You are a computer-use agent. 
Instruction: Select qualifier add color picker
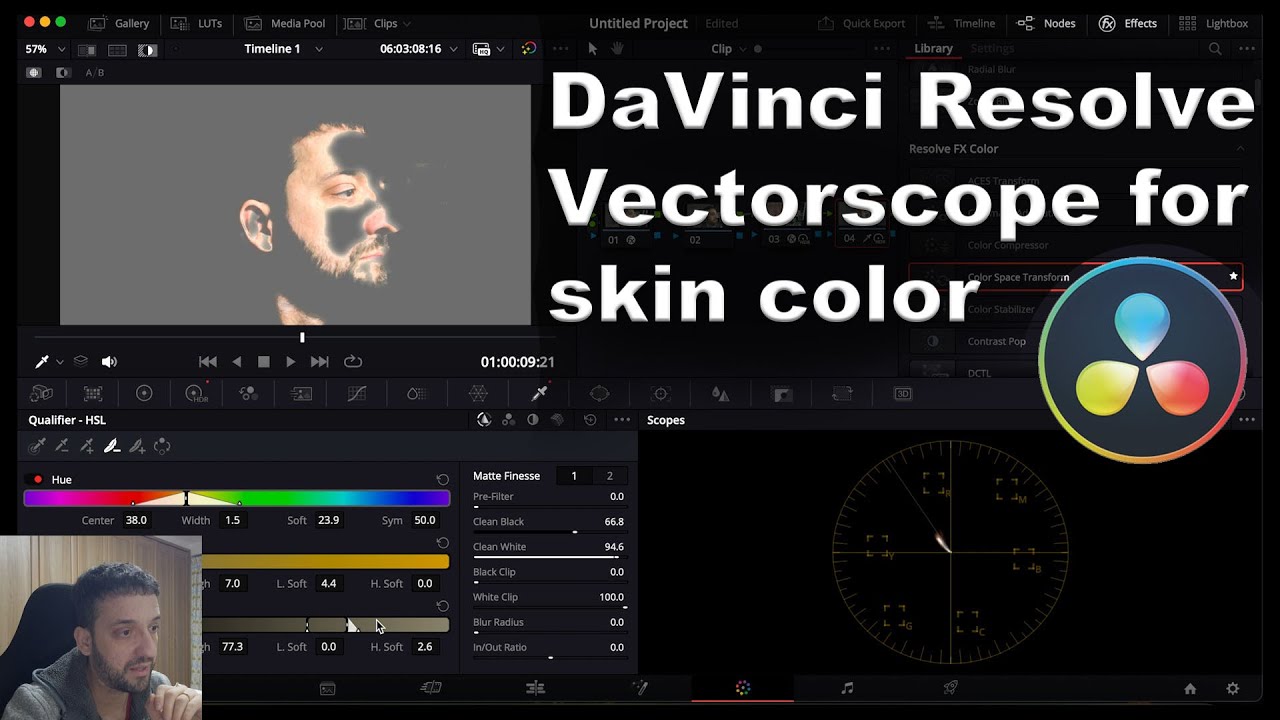pos(87,446)
